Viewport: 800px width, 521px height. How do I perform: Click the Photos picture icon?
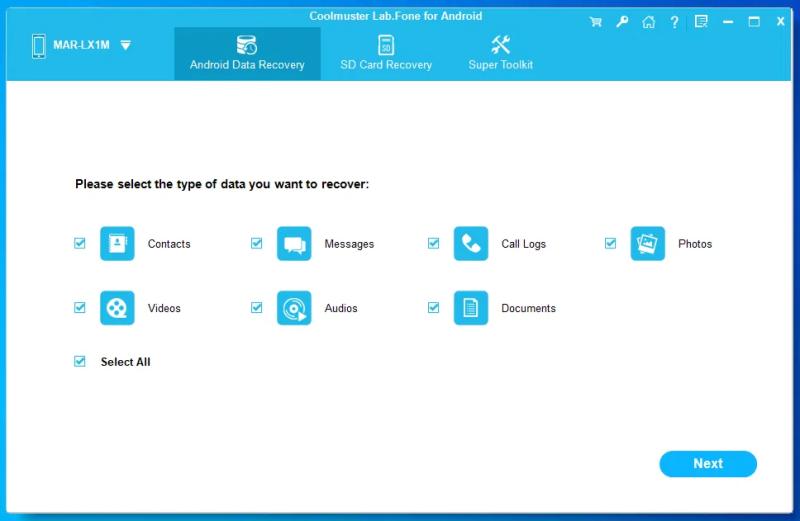click(x=648, y=243)
